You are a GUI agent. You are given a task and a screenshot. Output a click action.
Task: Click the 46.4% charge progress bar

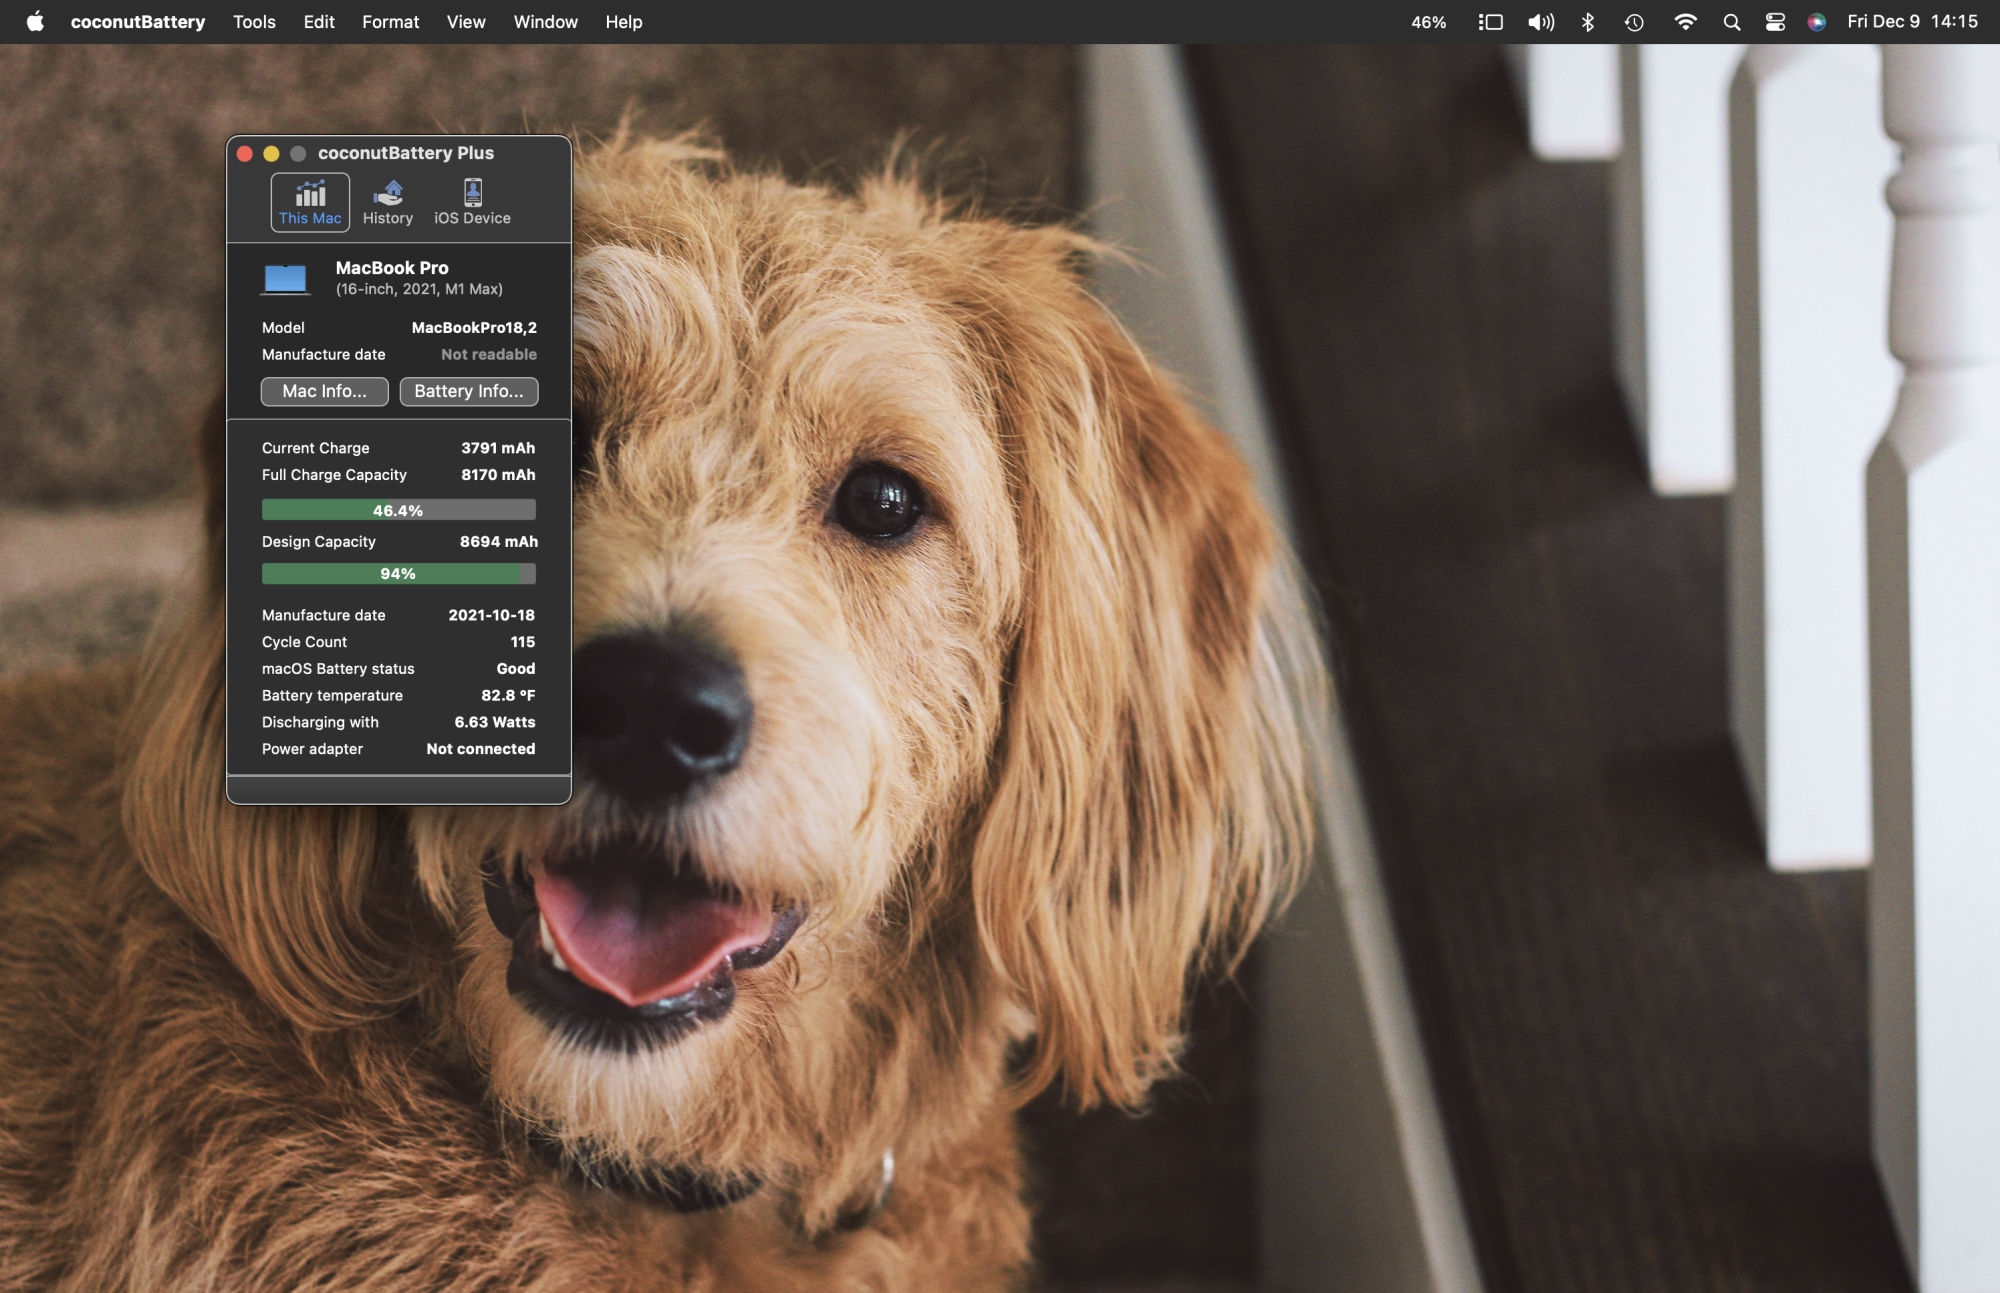click(x=398, y=510)
